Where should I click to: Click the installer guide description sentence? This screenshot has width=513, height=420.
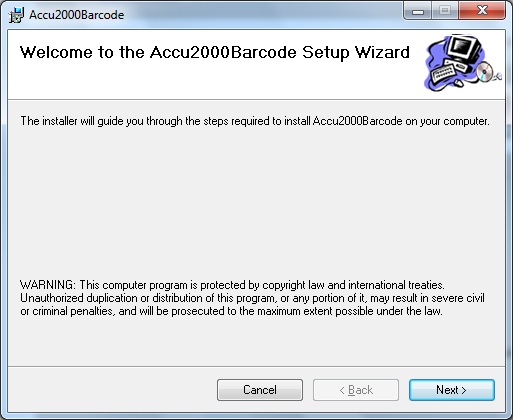[x=255, y=121]
